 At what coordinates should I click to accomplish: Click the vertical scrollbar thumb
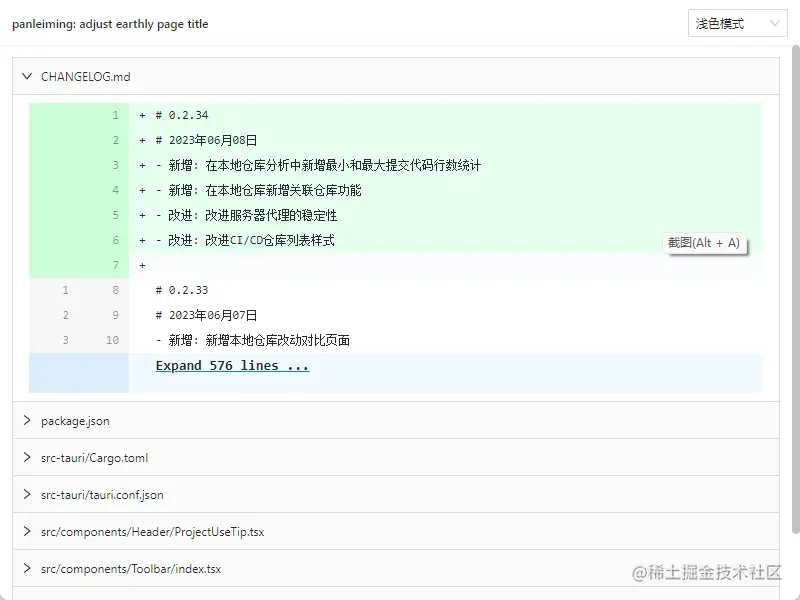click(x=795, y=290)
